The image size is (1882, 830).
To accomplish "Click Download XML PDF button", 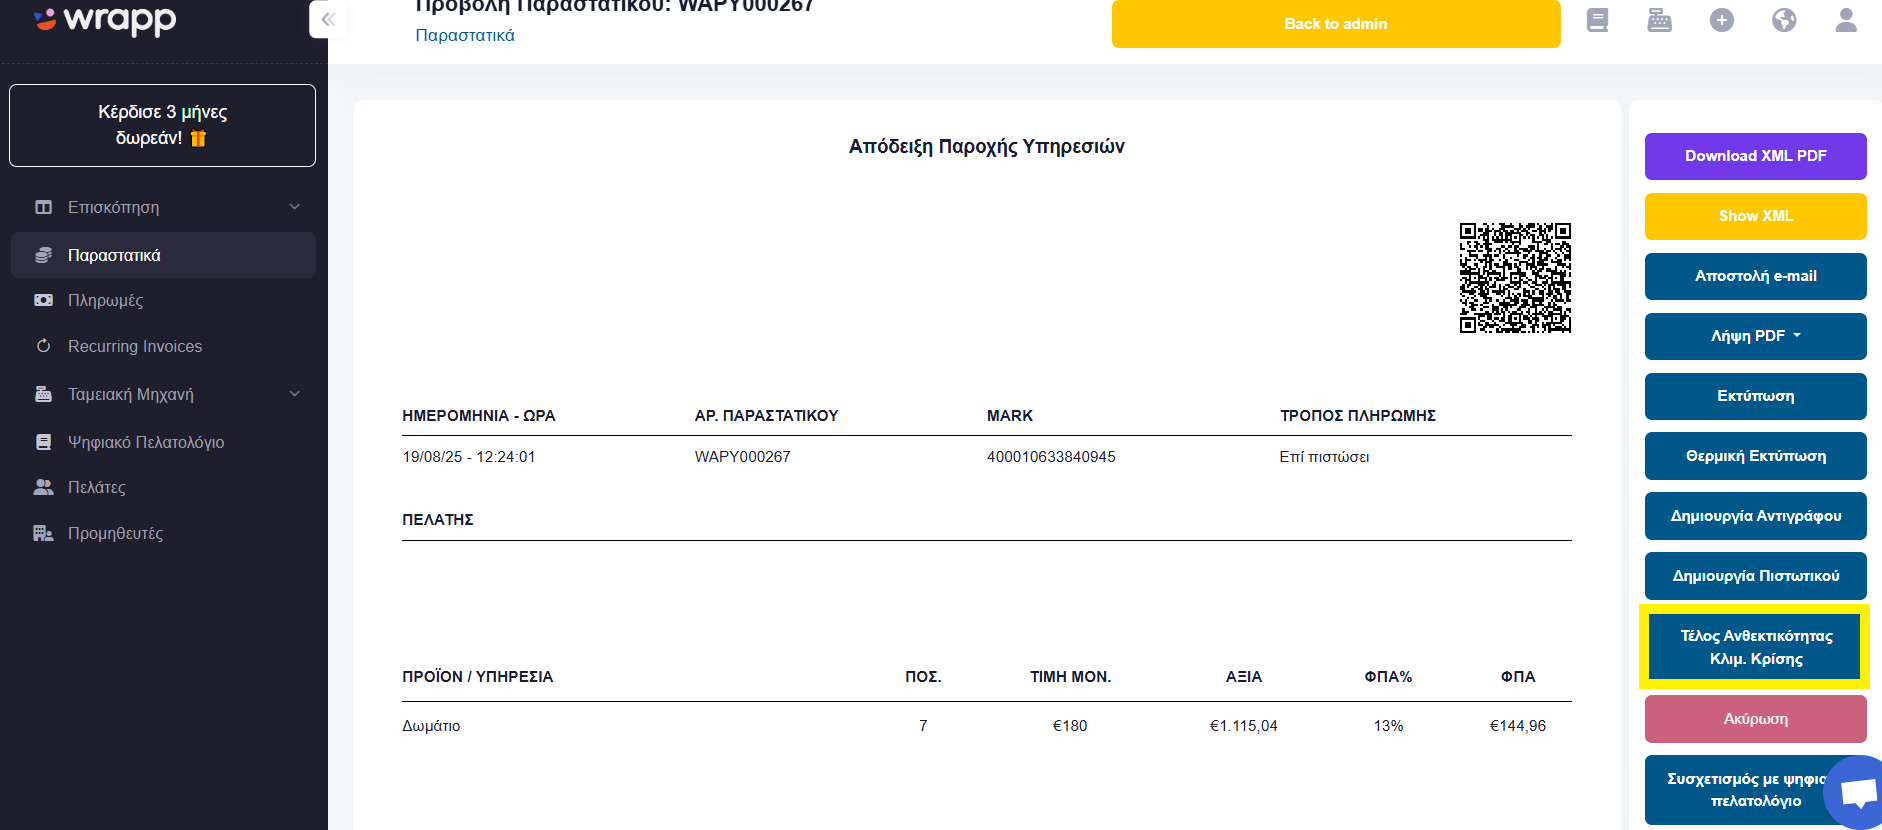I will click(x=1756, y=156).
